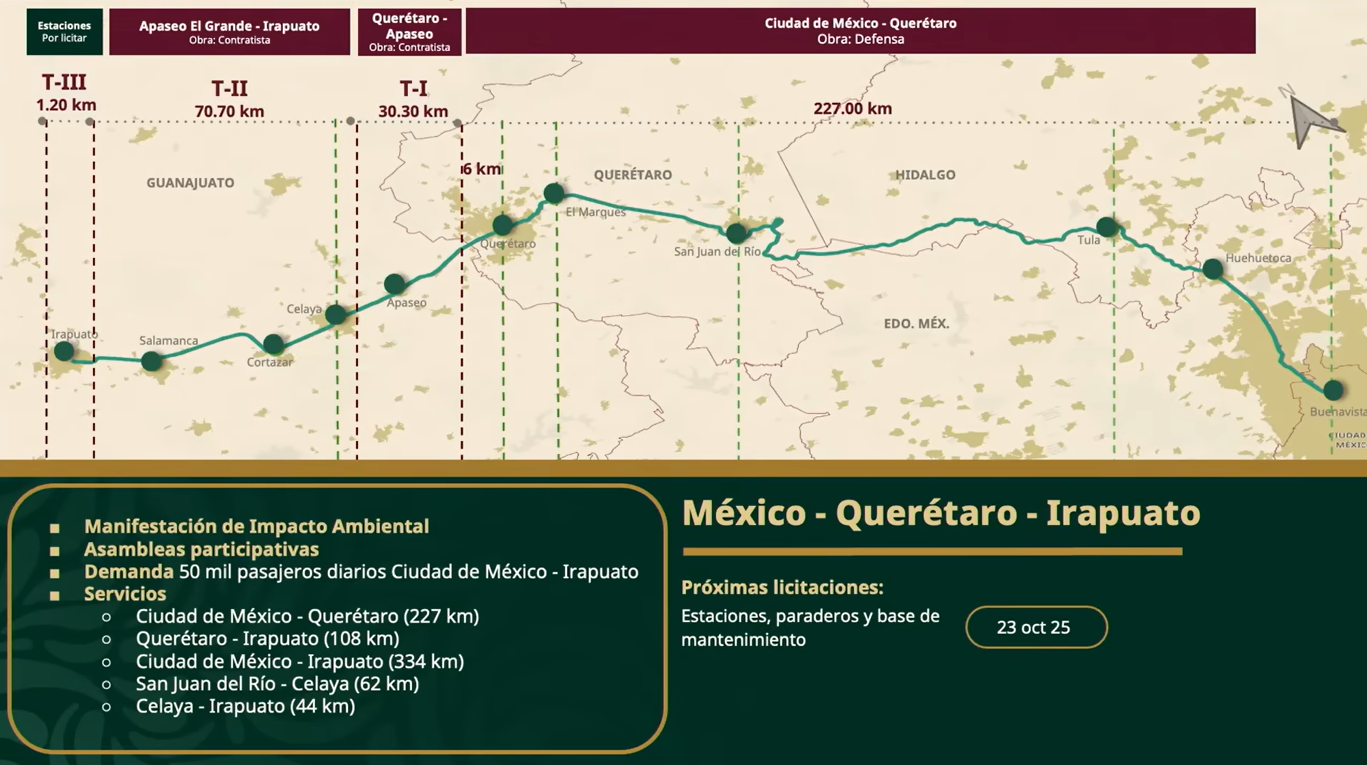
Task: Click the Manifestación de Impacto Ambiental bullet text
Action: (x=256, y=526)
